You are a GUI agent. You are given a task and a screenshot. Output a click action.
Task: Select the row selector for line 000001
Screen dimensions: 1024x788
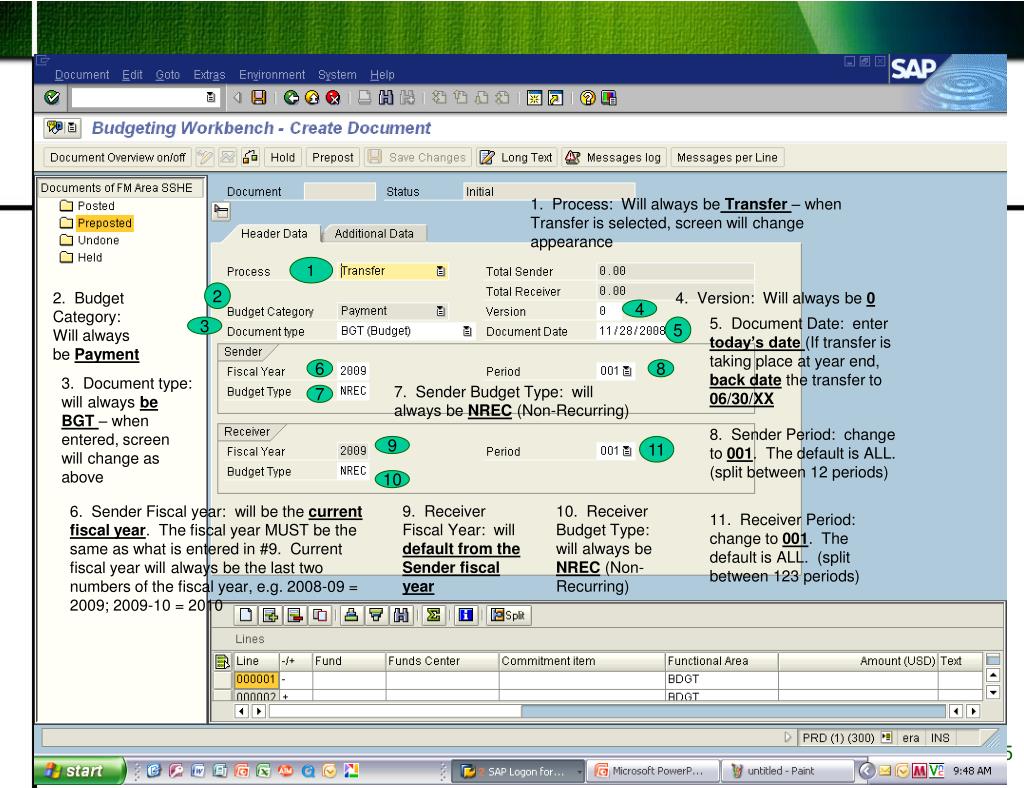223,680
